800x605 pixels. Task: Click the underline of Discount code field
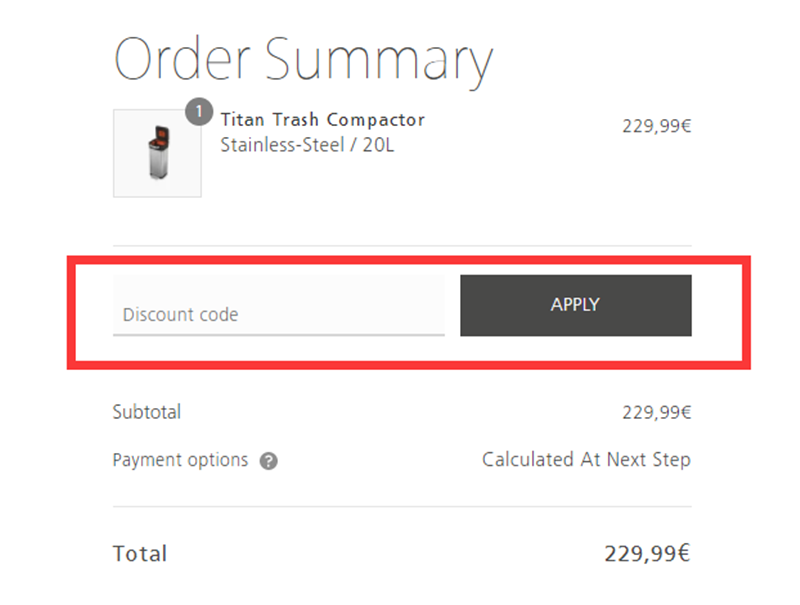[279, 335]
